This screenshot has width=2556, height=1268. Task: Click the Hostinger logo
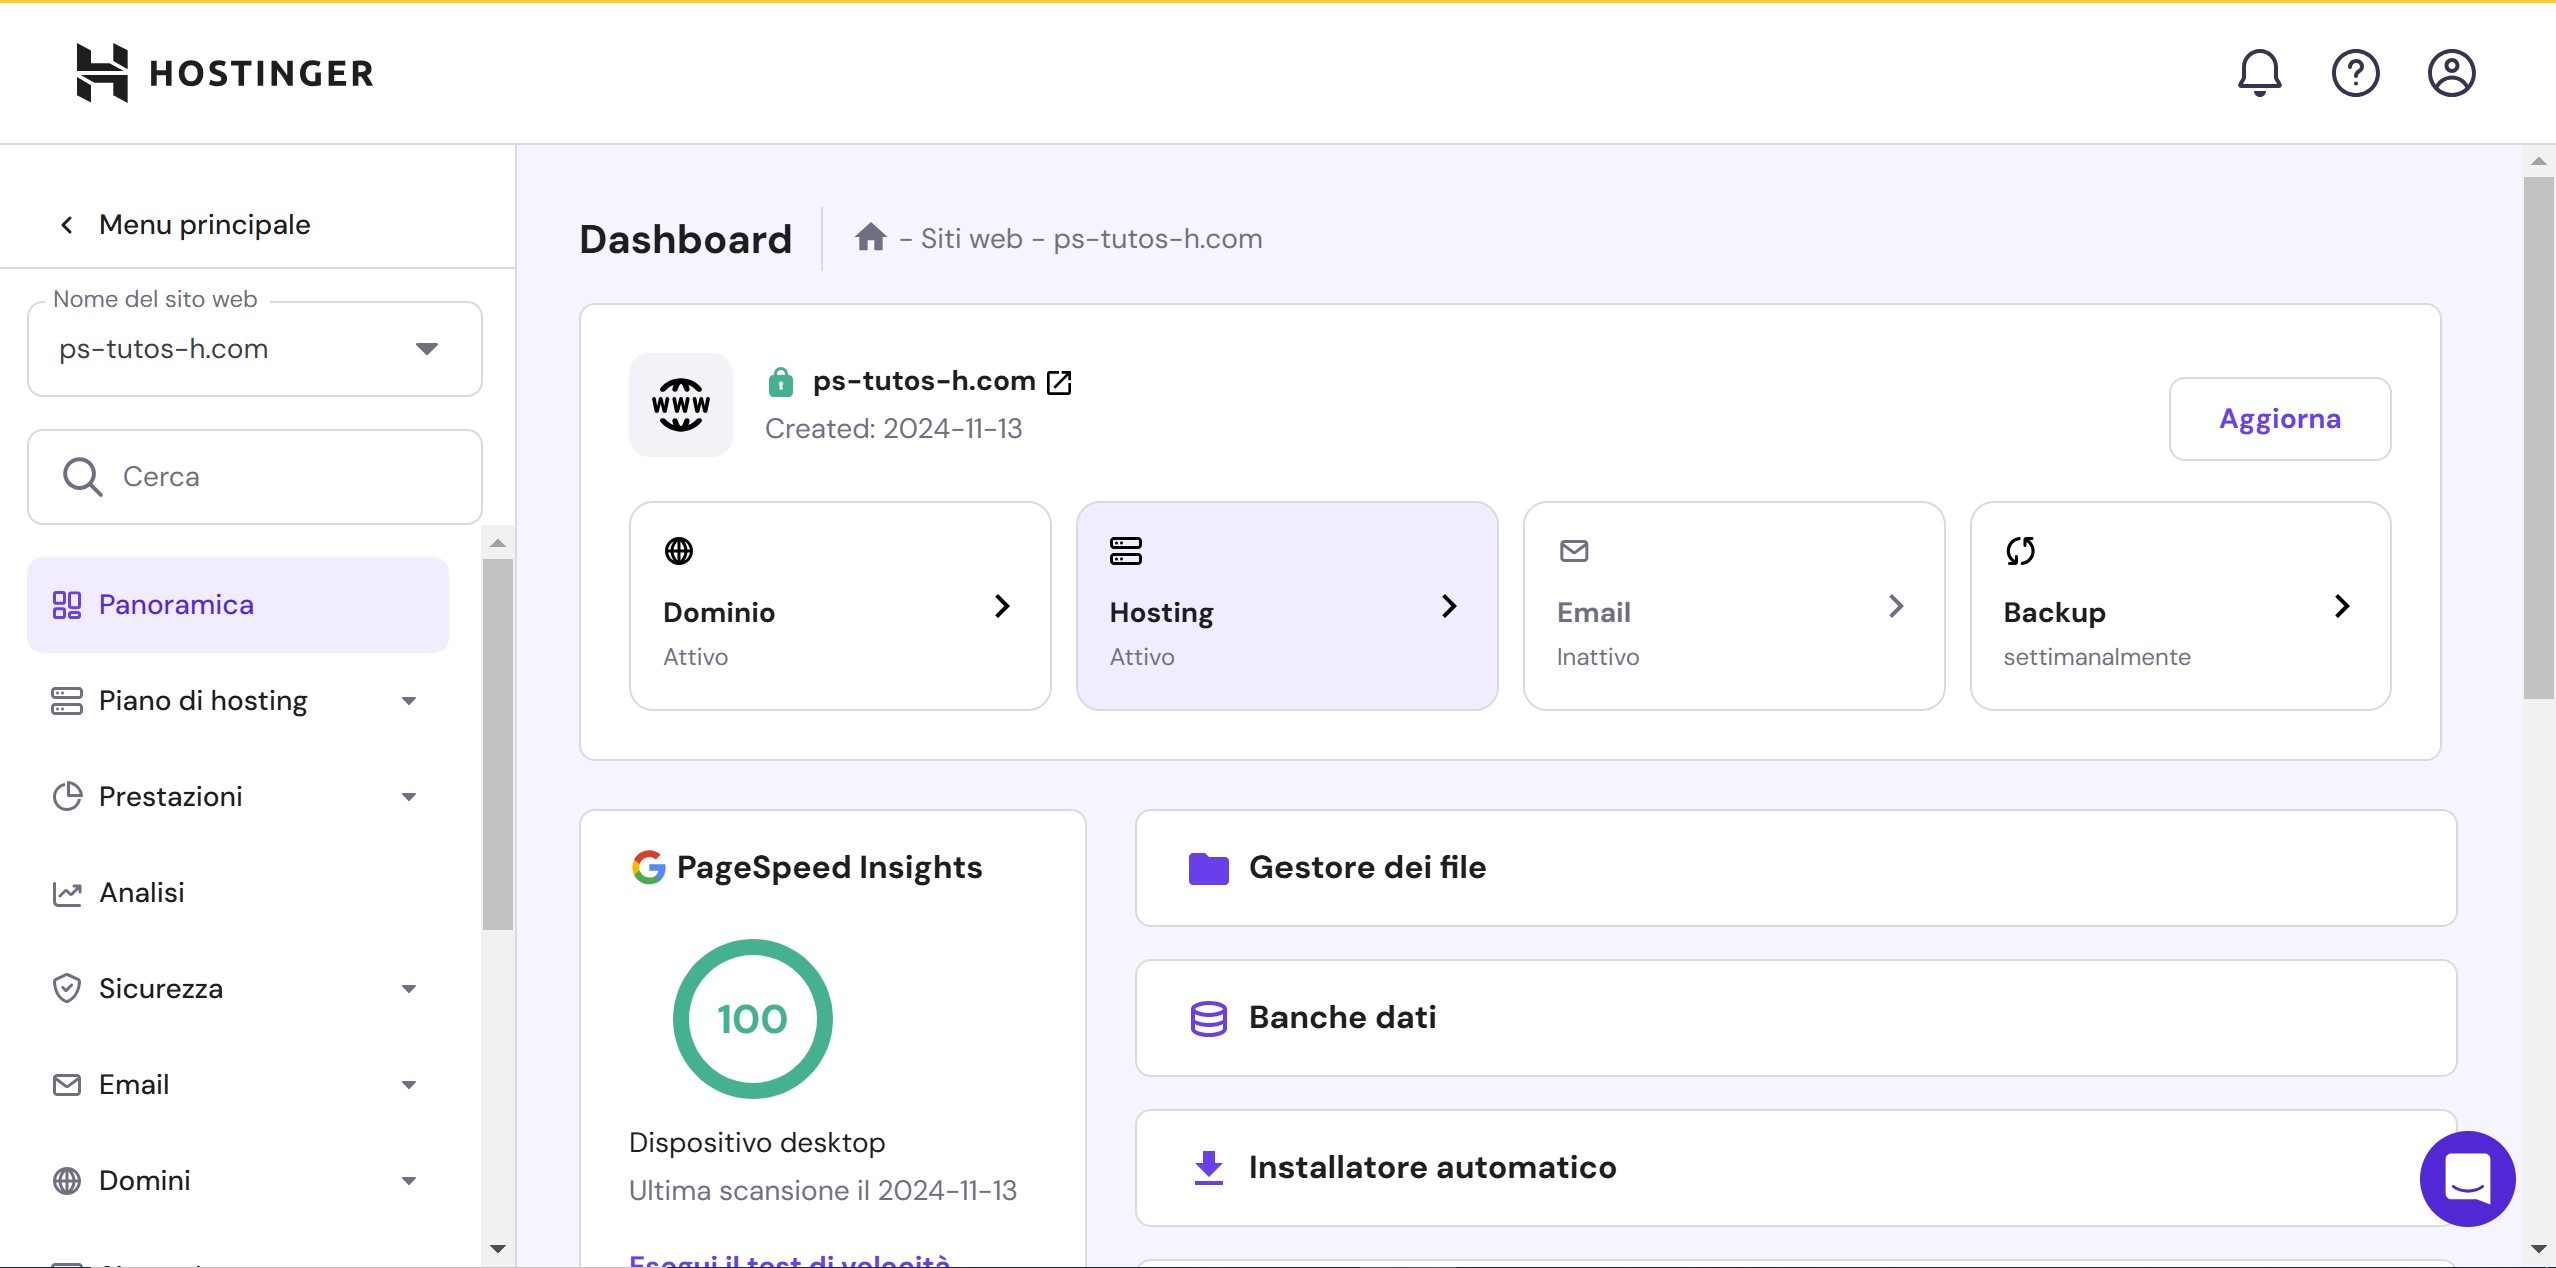point(225,73)
